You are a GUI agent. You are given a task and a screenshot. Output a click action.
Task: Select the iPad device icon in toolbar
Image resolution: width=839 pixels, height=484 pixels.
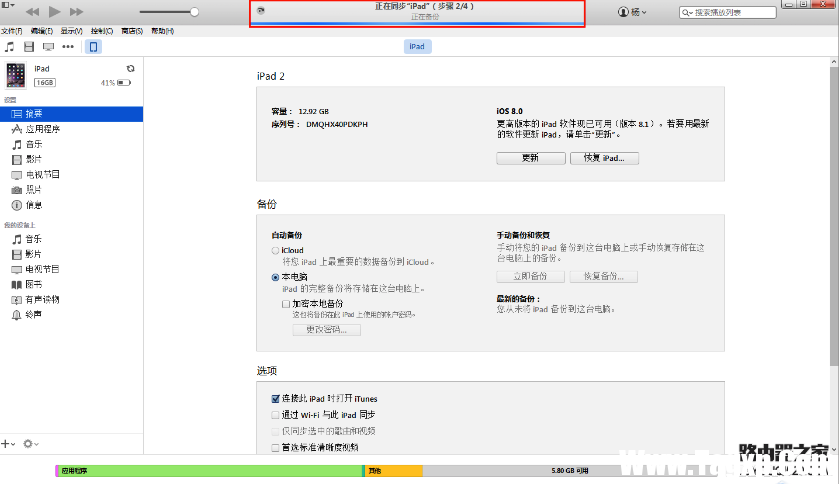tap(93, 47)
